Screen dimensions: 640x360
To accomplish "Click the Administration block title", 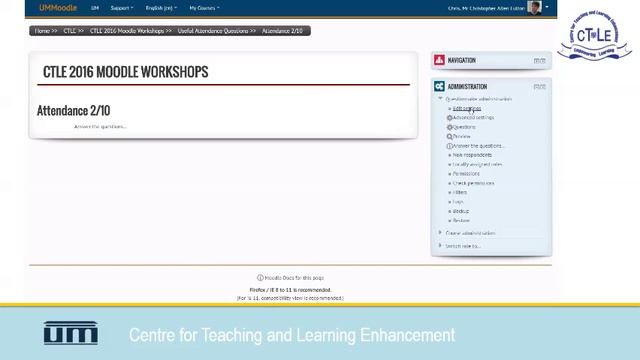I will 467,87.
